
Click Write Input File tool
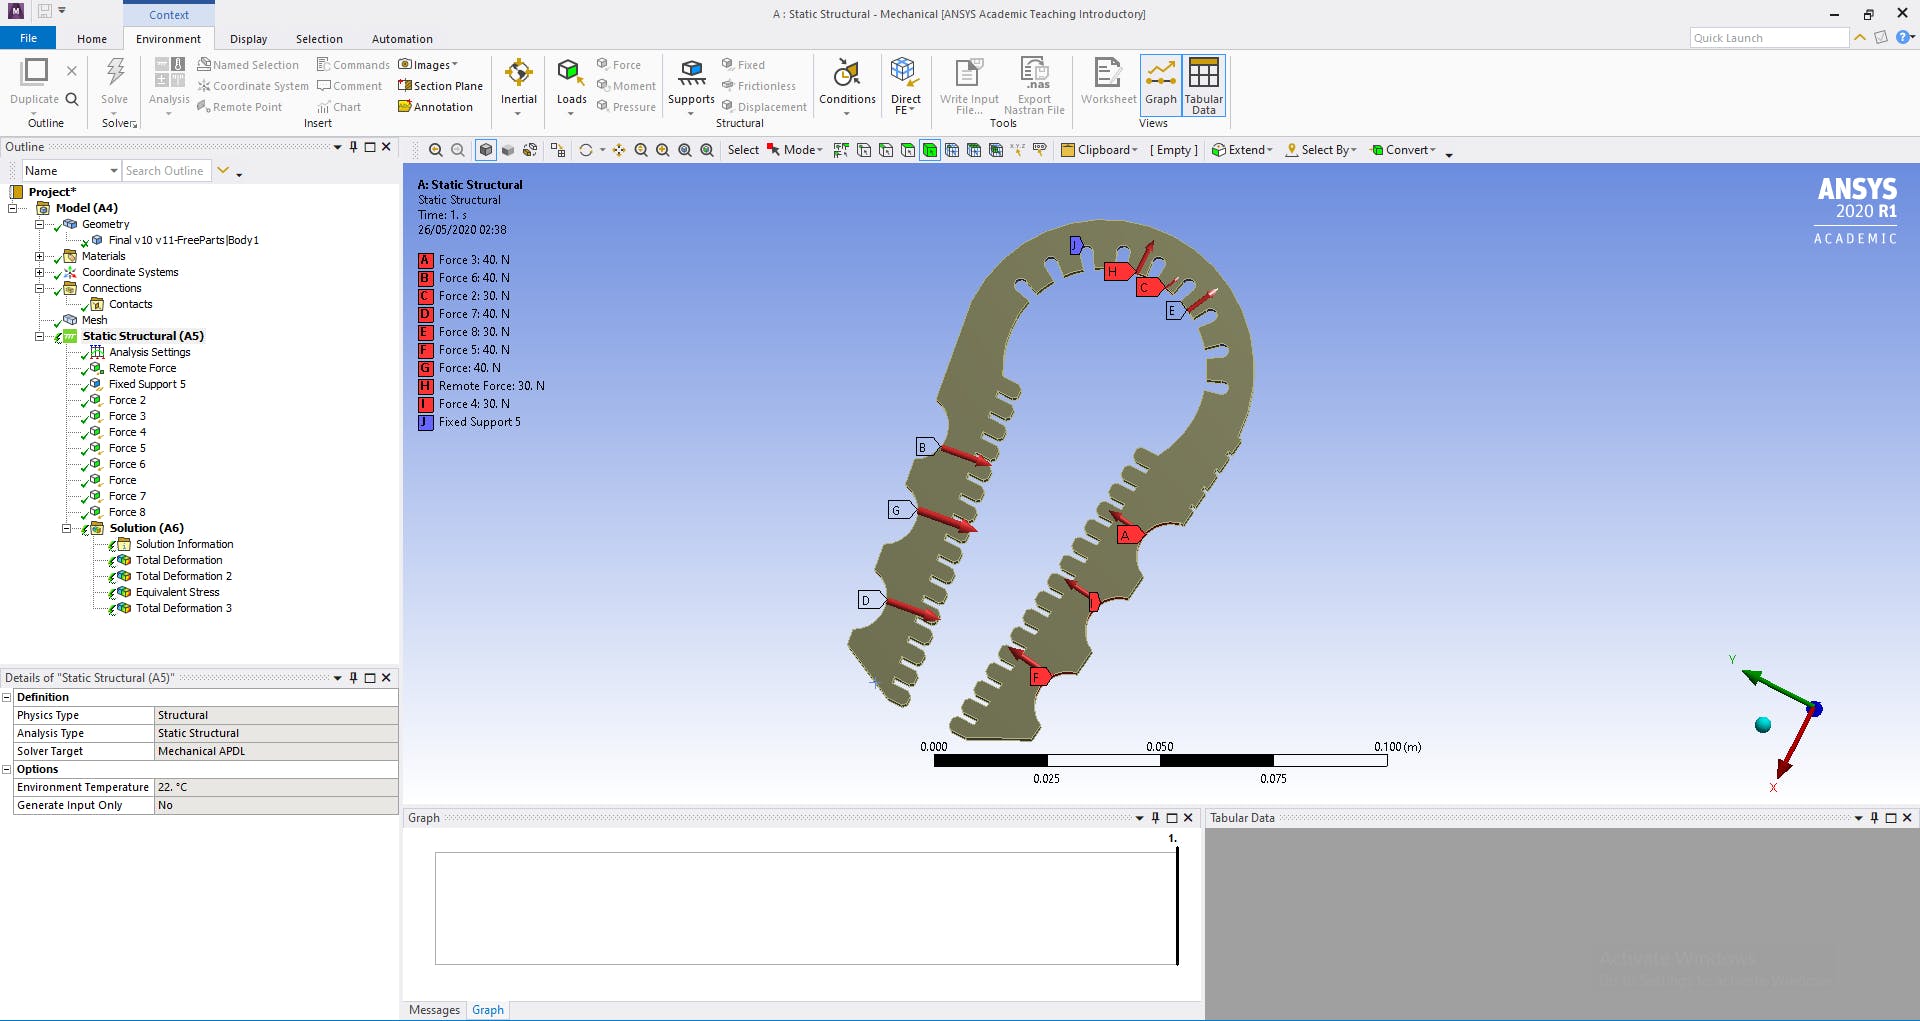(x=969, y=85)
